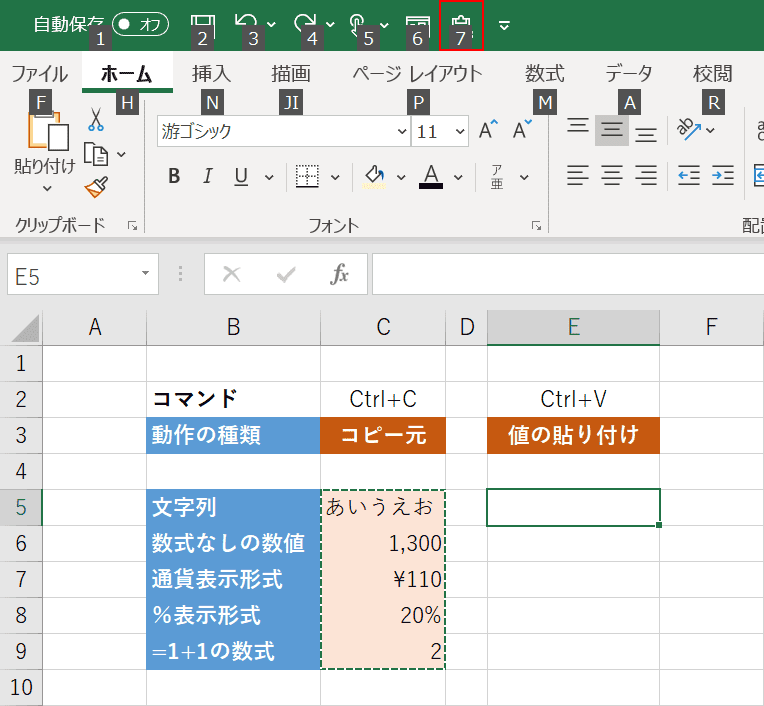Increase font size with larger A icon

pyautogui.click(x=488, y=130)
